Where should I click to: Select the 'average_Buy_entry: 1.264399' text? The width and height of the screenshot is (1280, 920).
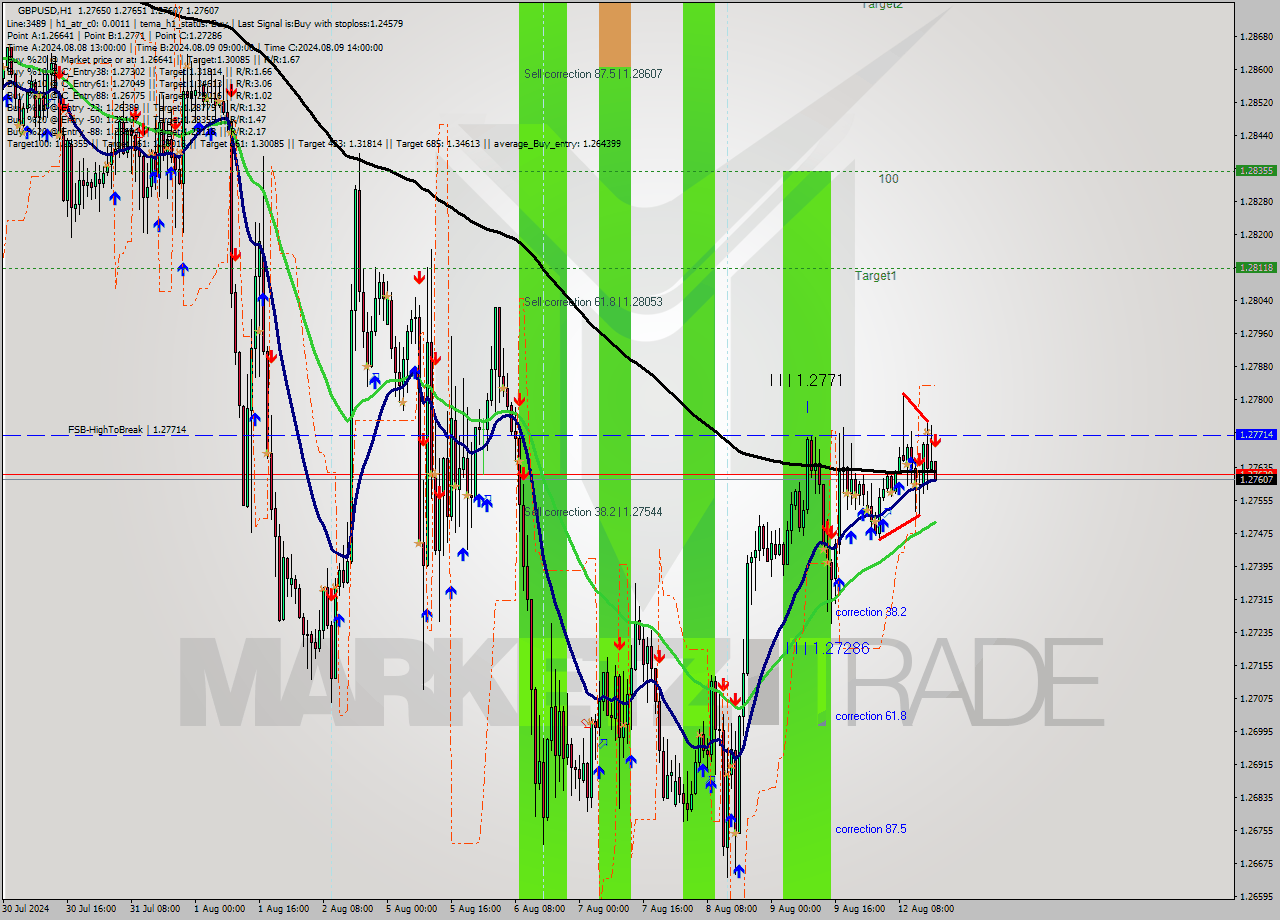(556, 144)
